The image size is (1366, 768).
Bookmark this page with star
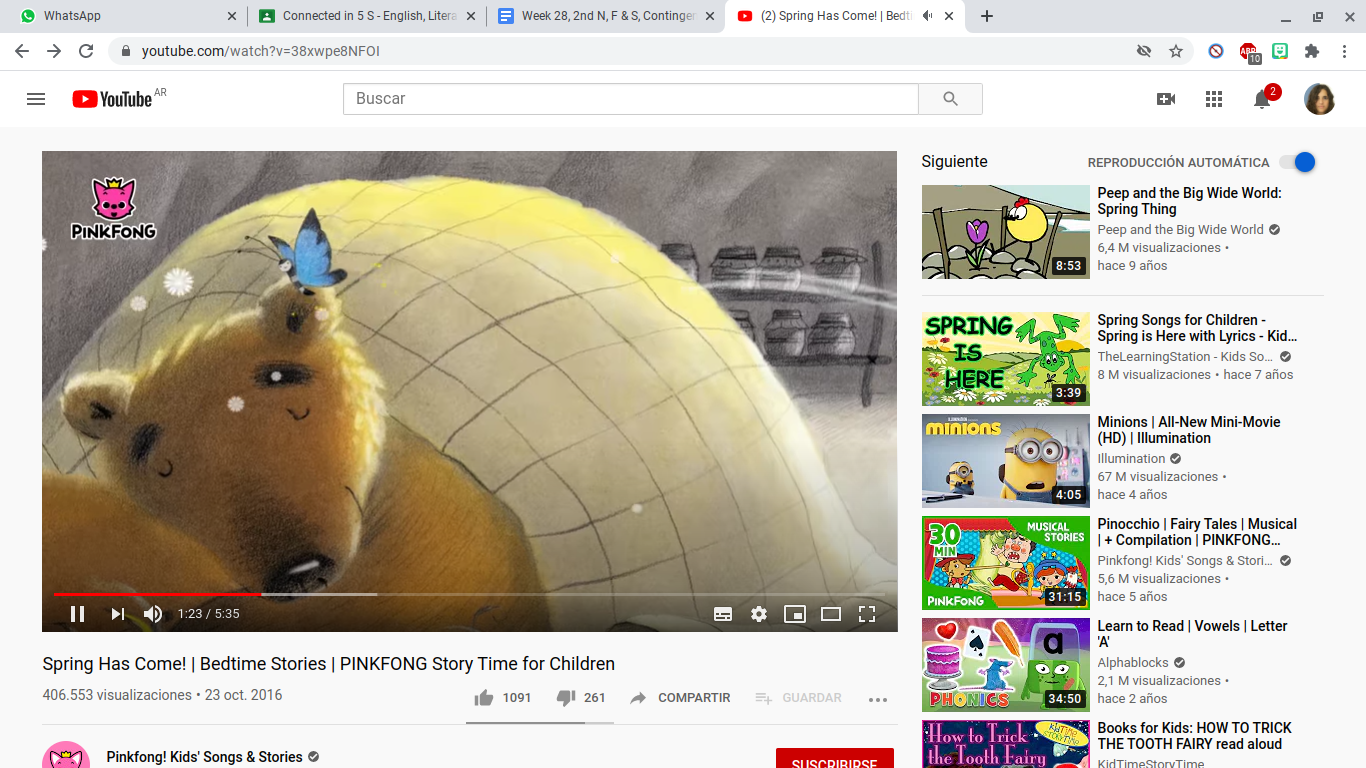coord(1176,51)
